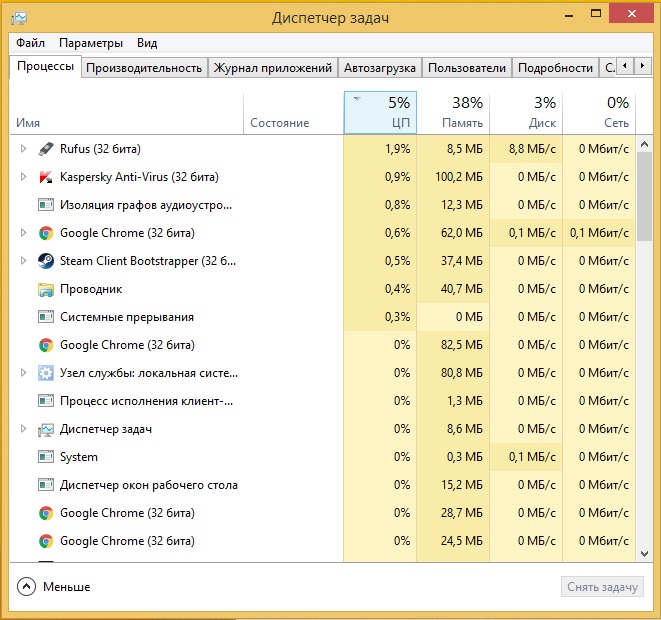Click the Chrome icon in the 28,7 МБ row

46,513
